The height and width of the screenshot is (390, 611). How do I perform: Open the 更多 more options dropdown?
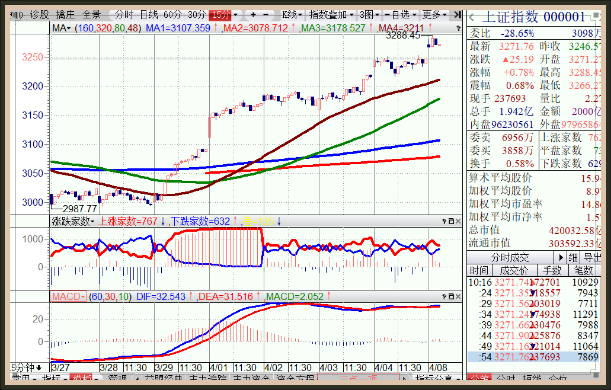[x=434, y=15]
